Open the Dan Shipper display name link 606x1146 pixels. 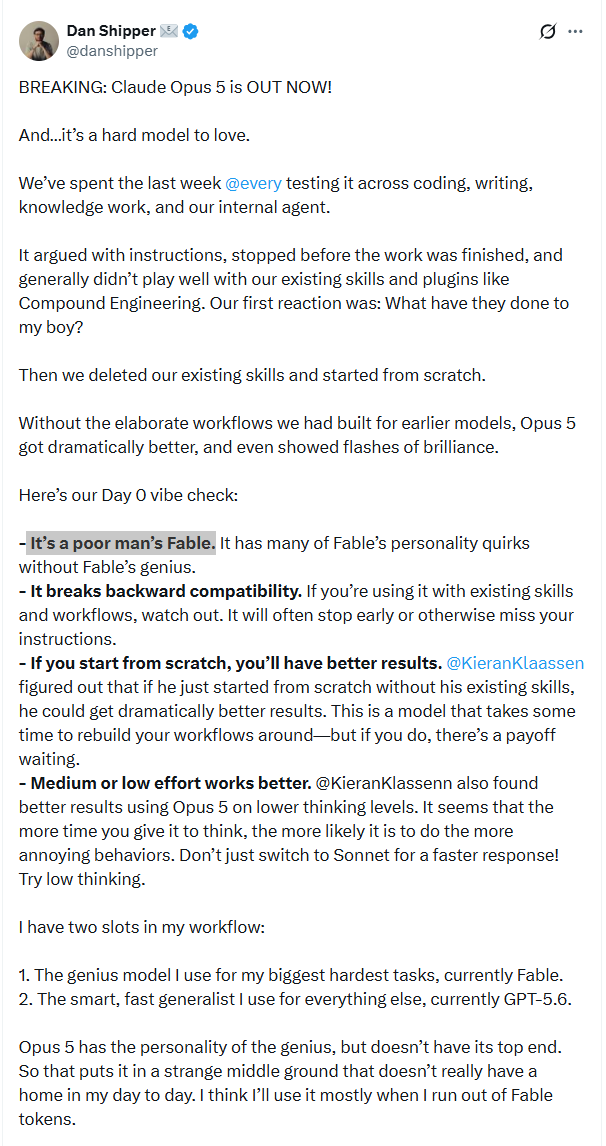111,31
